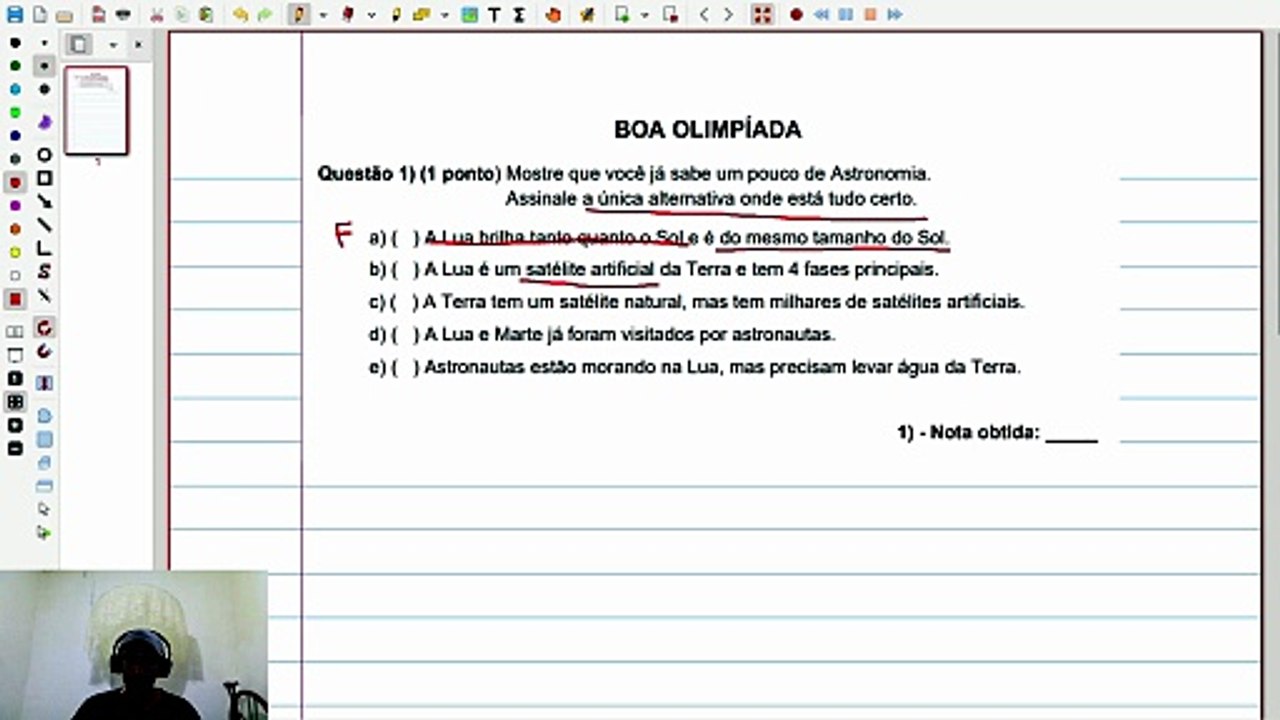Screen dimensions: 1280x720
Task: Pick the bright green pen color
Action: [15, 113]
